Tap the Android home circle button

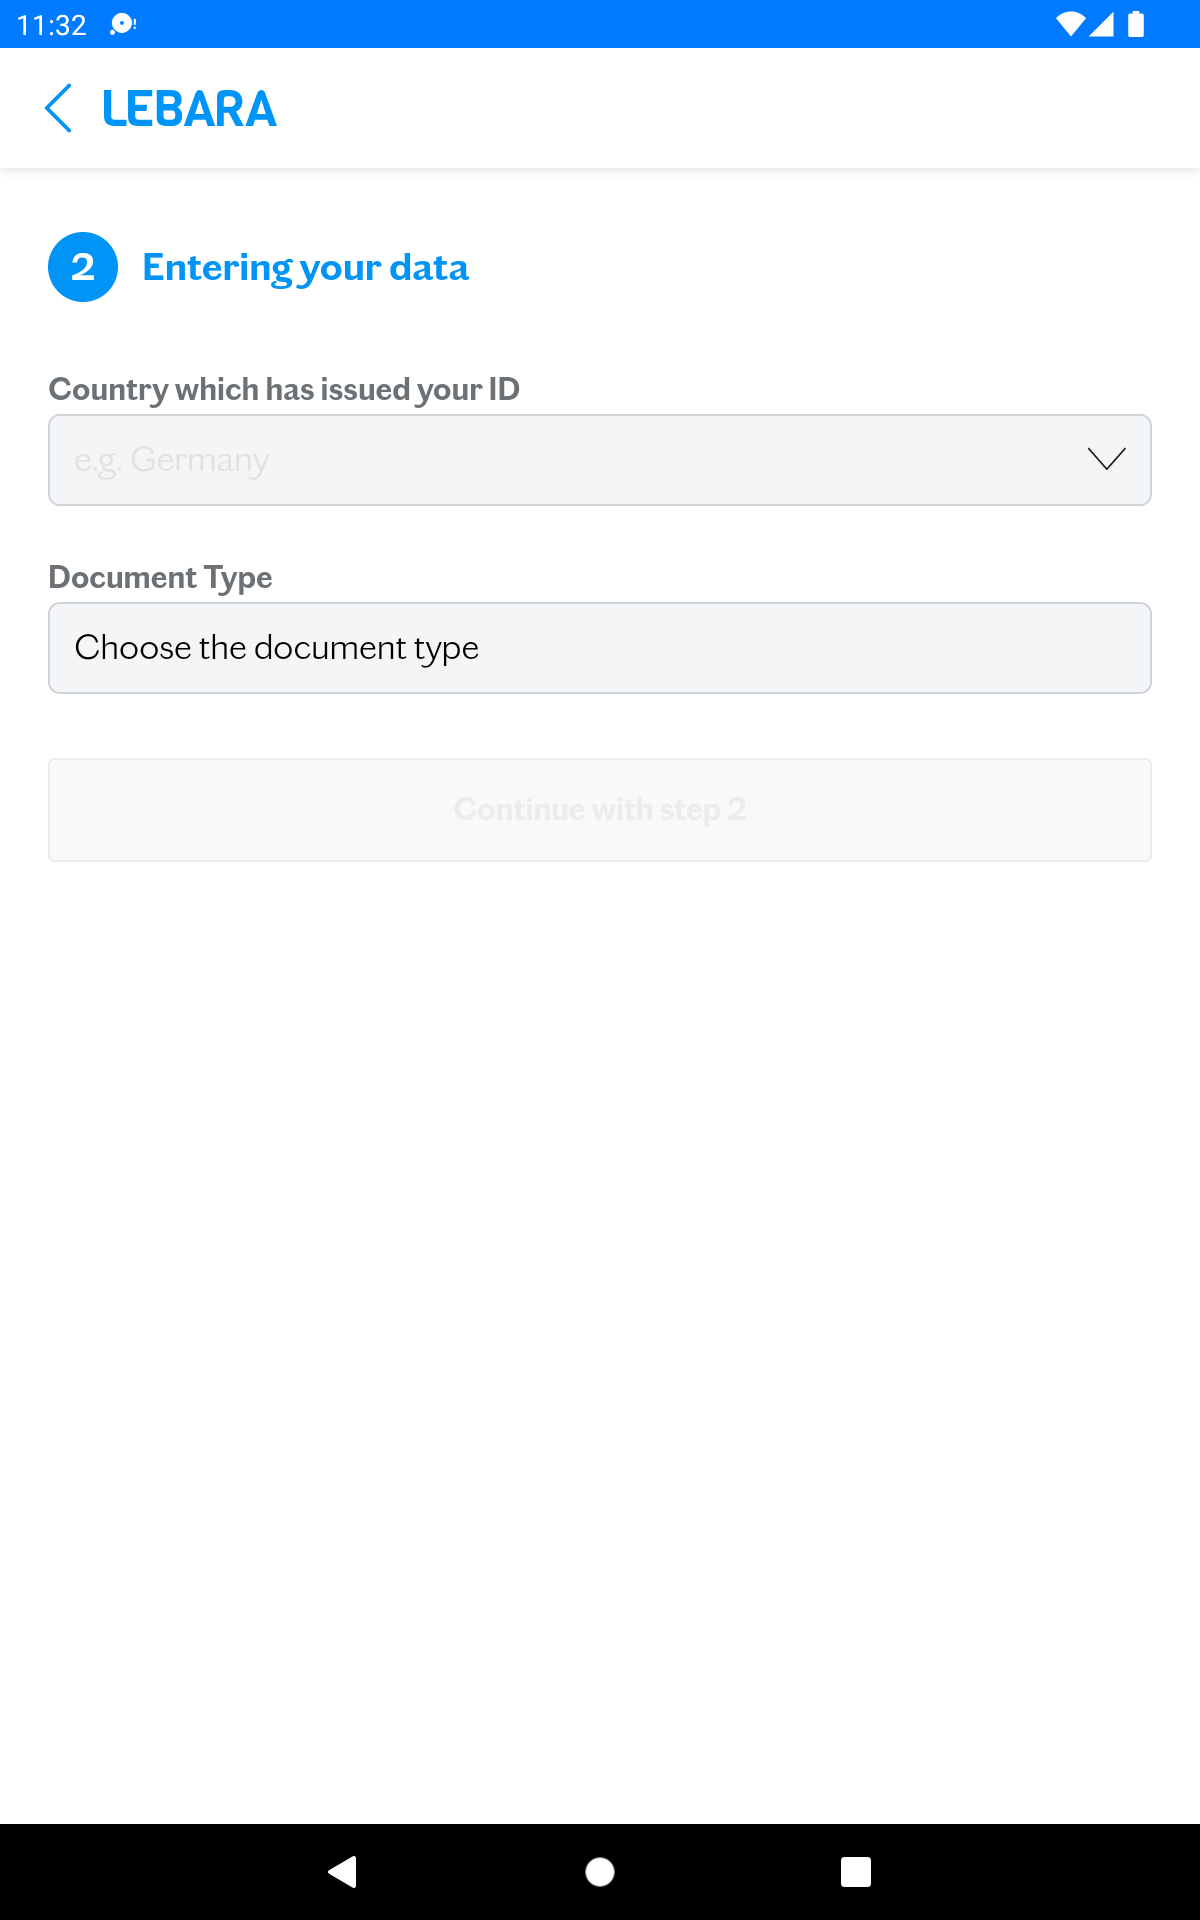(600, 1872)
